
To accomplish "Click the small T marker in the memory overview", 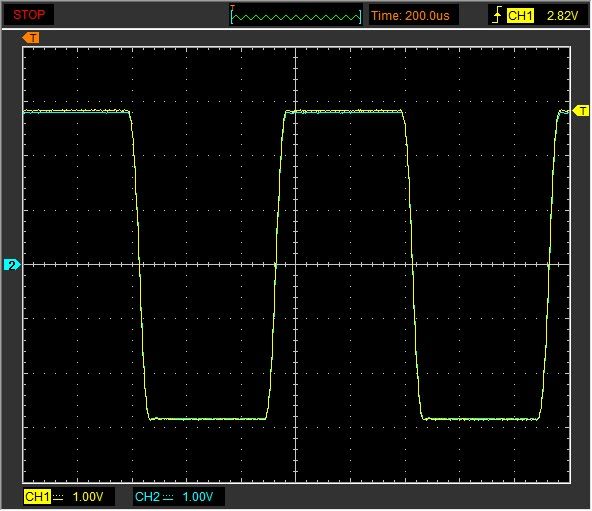I will point(233,7).
